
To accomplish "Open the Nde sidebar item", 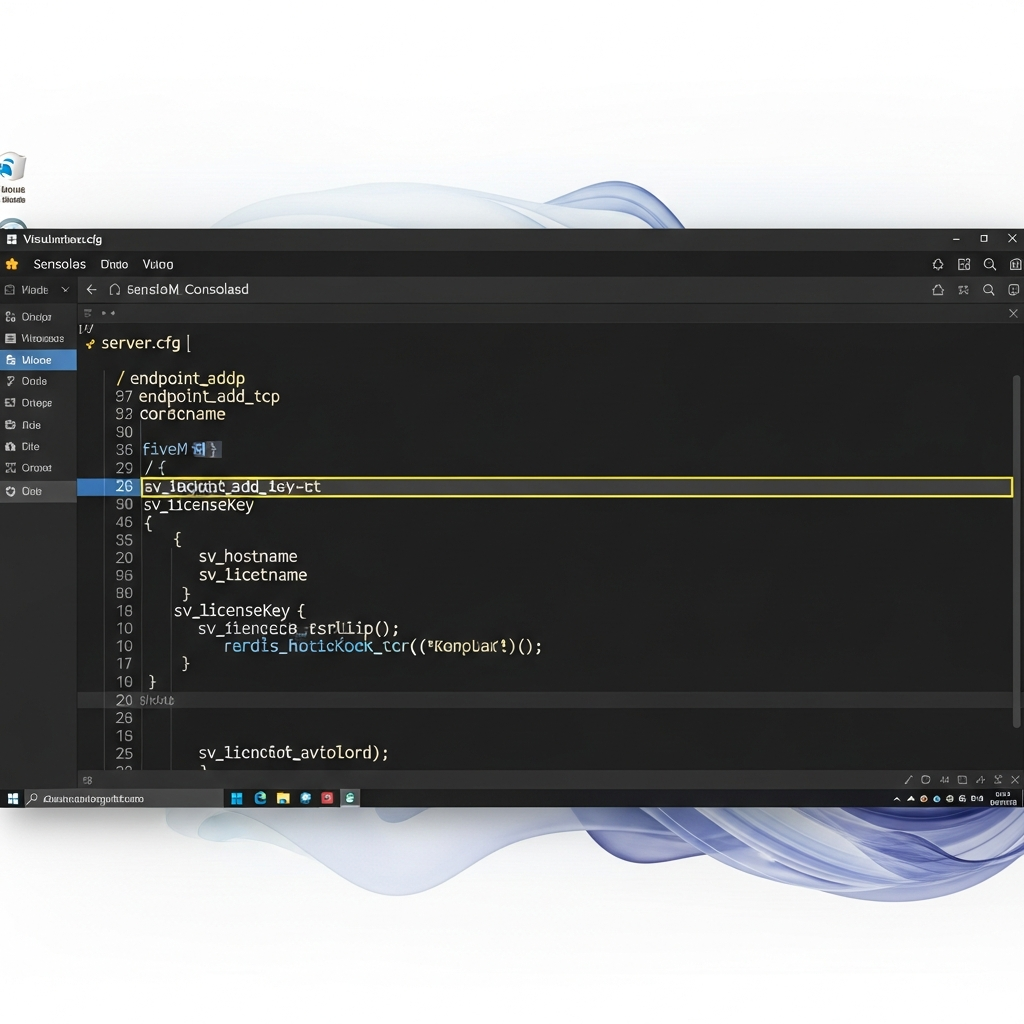I will coord(37,425).
